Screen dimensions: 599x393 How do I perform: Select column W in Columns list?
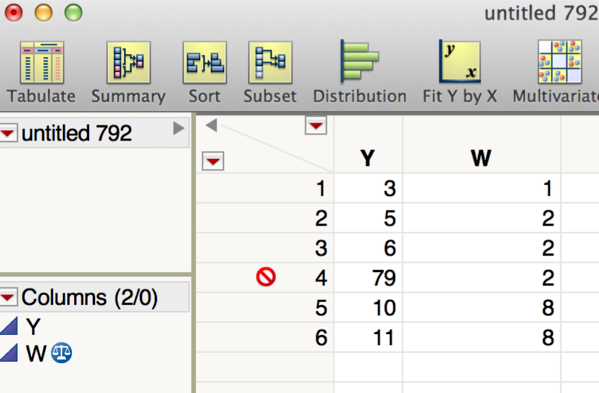36,353
